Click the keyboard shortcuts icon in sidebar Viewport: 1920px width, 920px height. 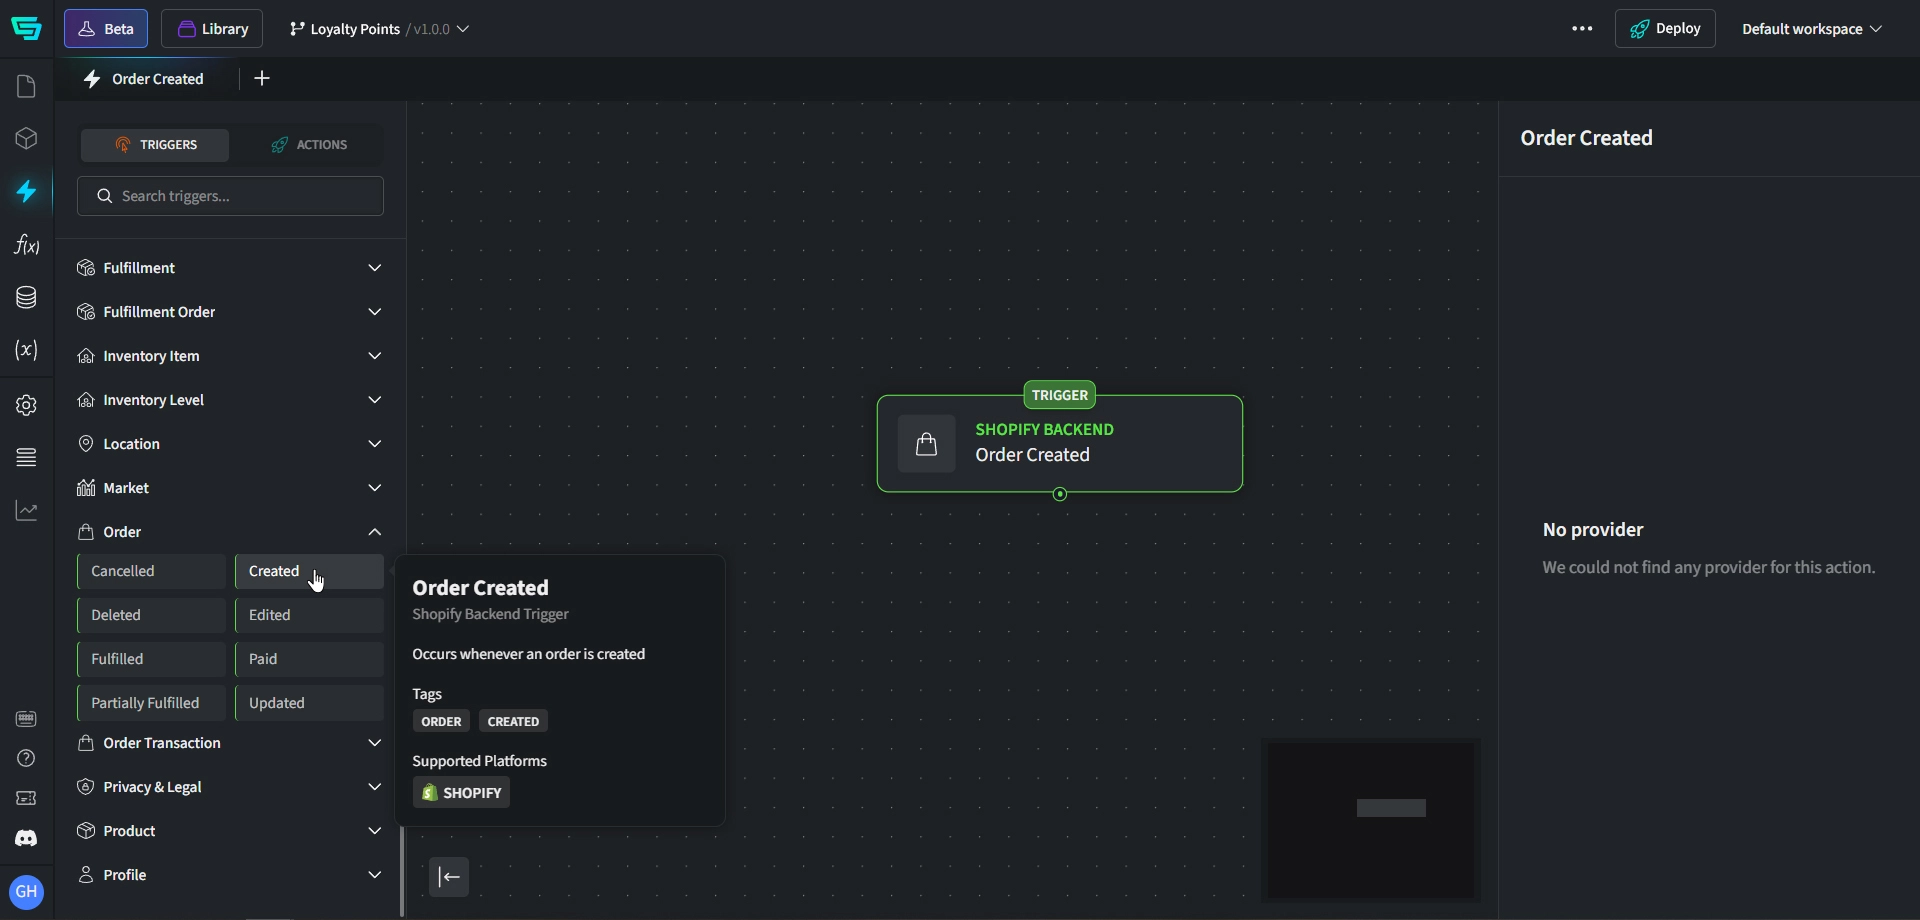27,718
